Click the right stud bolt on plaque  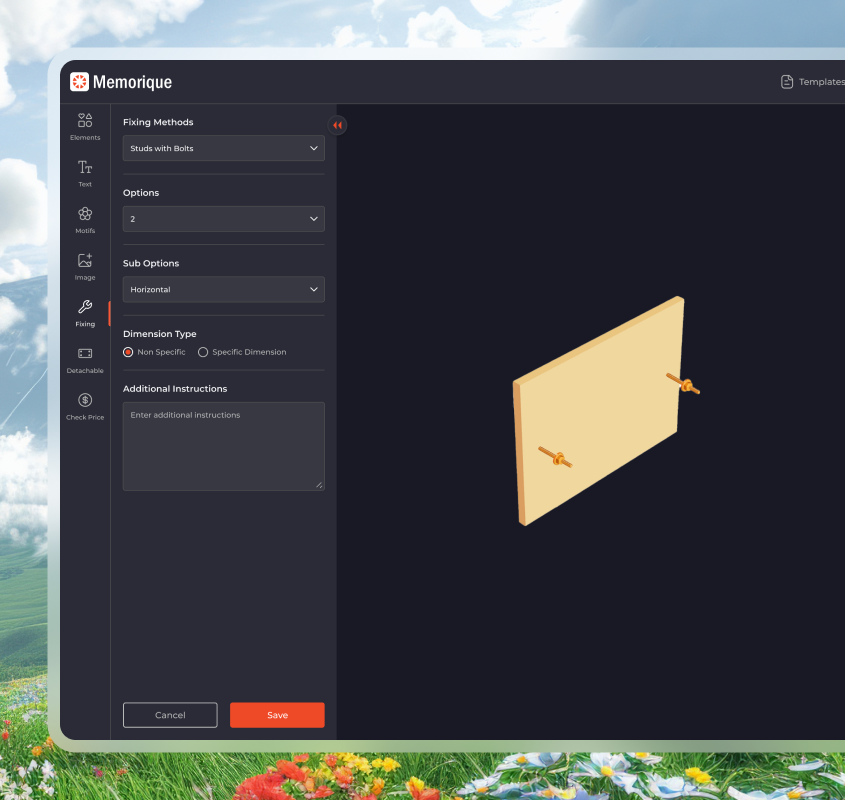(x=685, y=384)
